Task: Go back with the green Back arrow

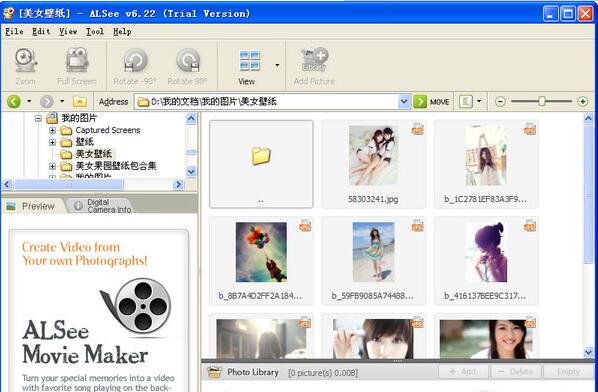Action: coord(14,101)
